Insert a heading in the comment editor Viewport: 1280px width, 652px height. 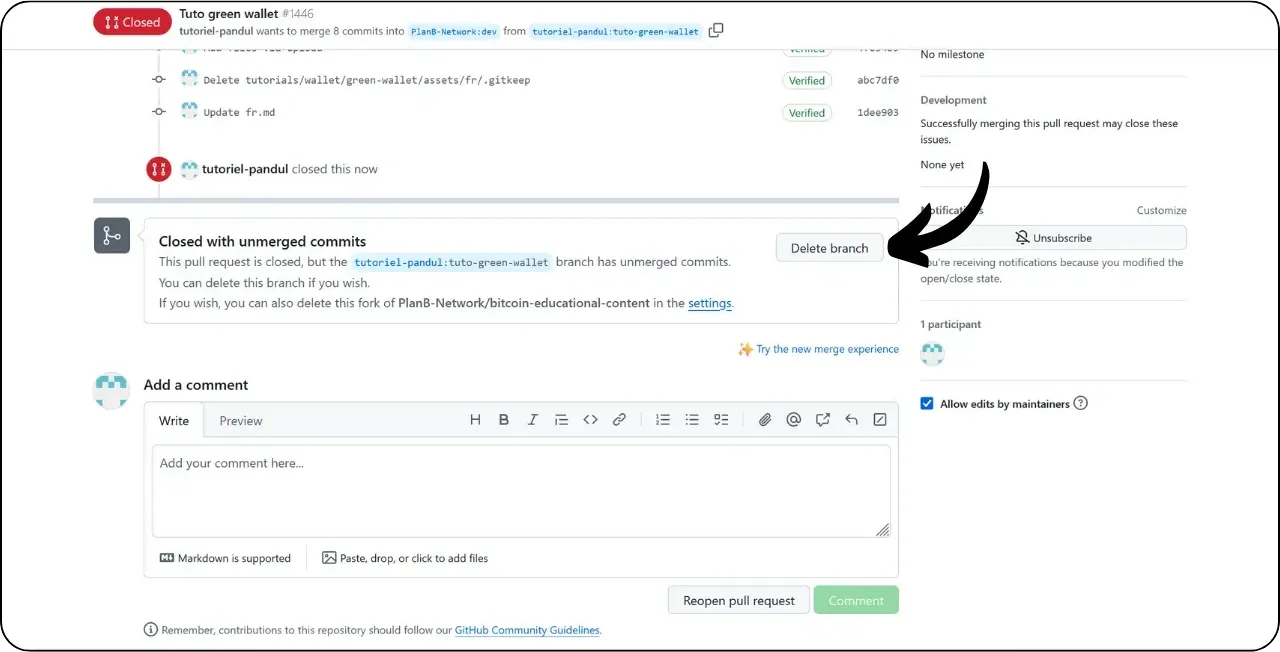[x=475, y=419]
